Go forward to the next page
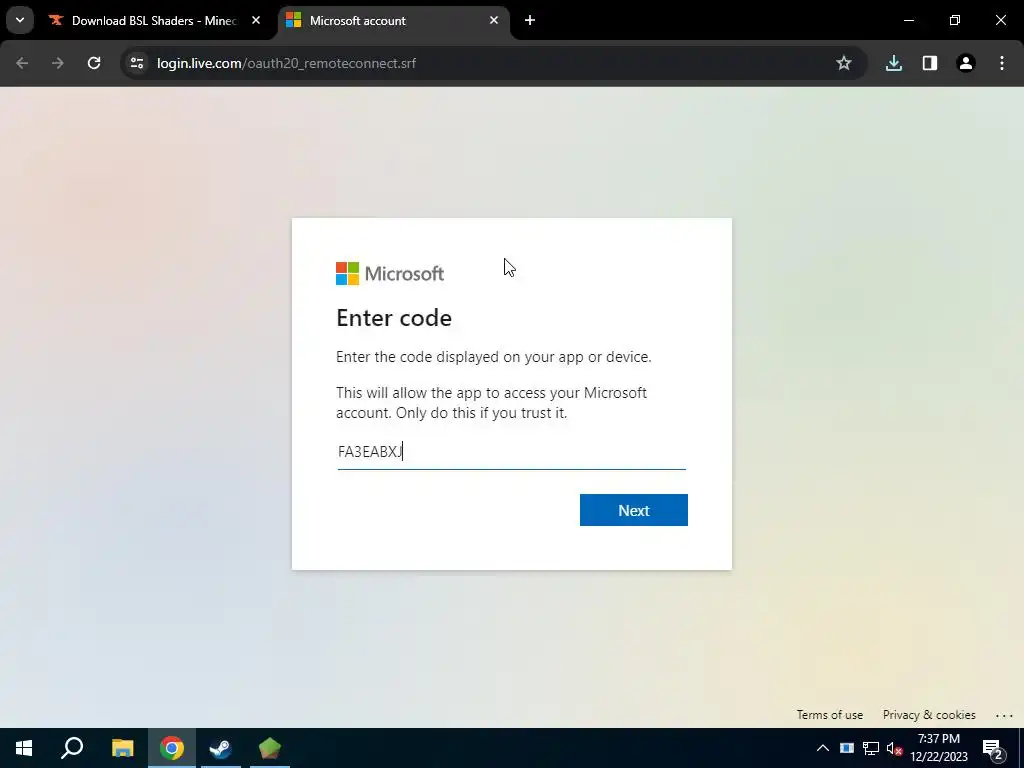 click(x=58, y=63)
